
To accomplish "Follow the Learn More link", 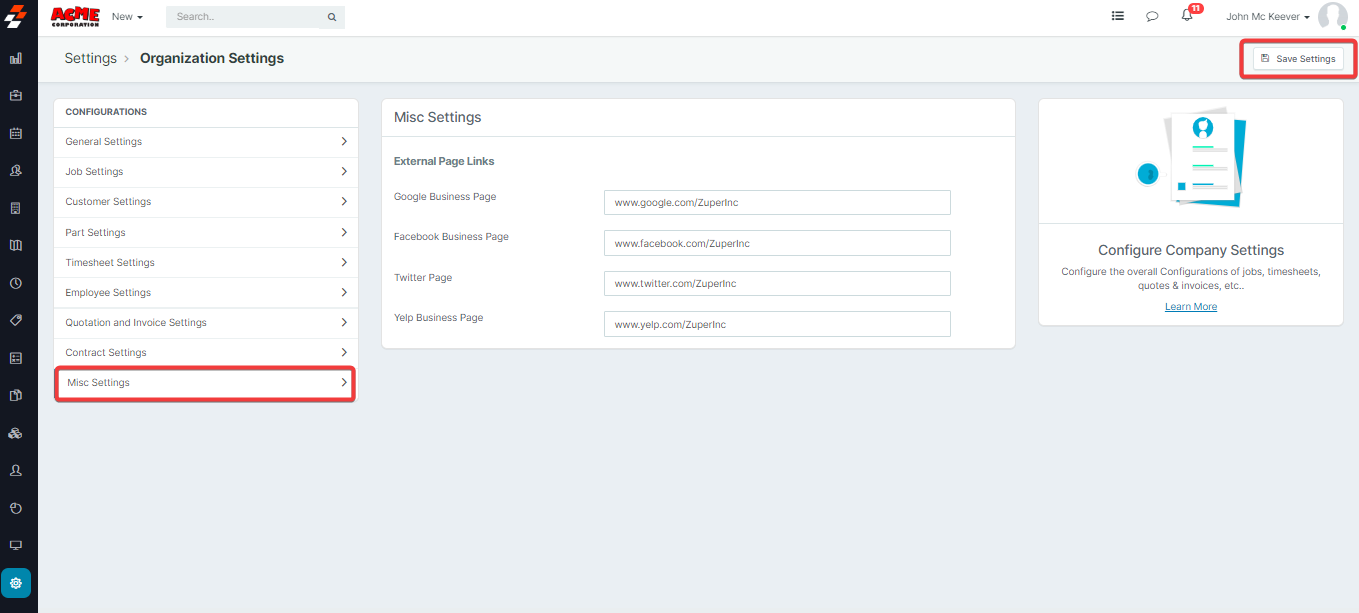I will 1190,307.
